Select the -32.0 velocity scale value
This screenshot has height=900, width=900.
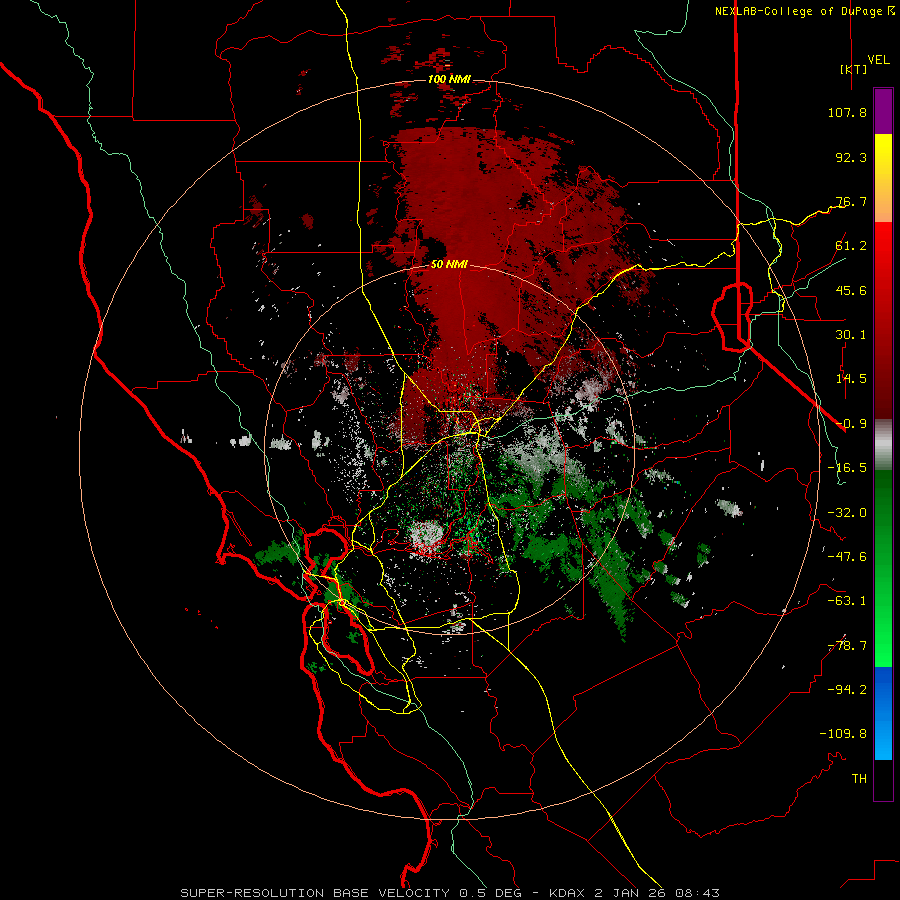847,513
